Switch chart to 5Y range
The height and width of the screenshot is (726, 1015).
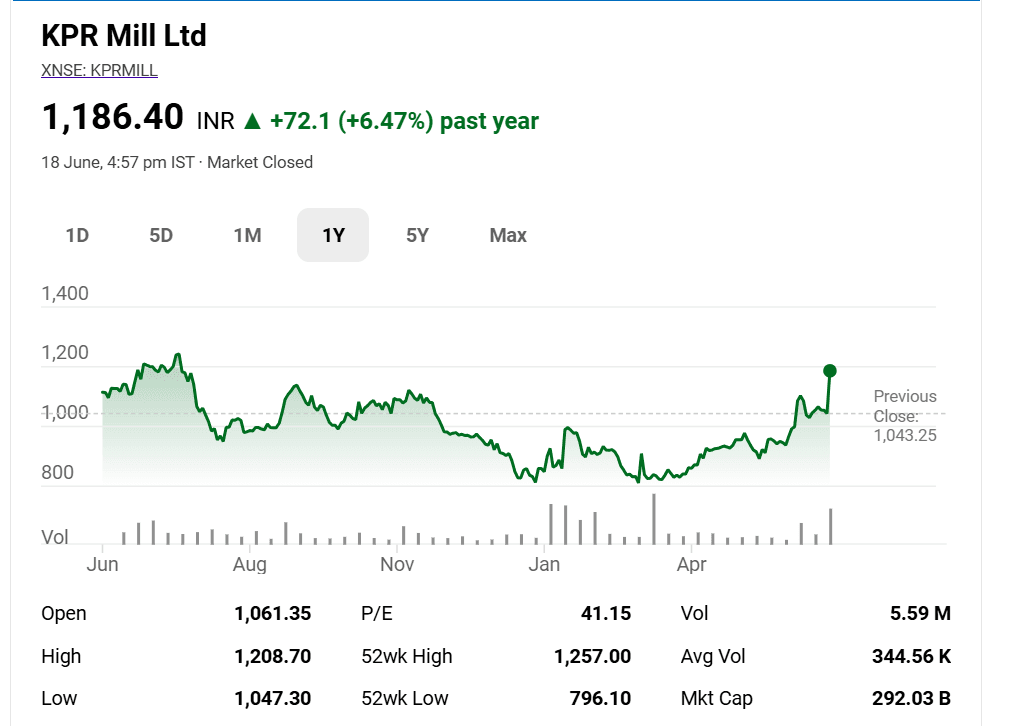coord(418,235)
